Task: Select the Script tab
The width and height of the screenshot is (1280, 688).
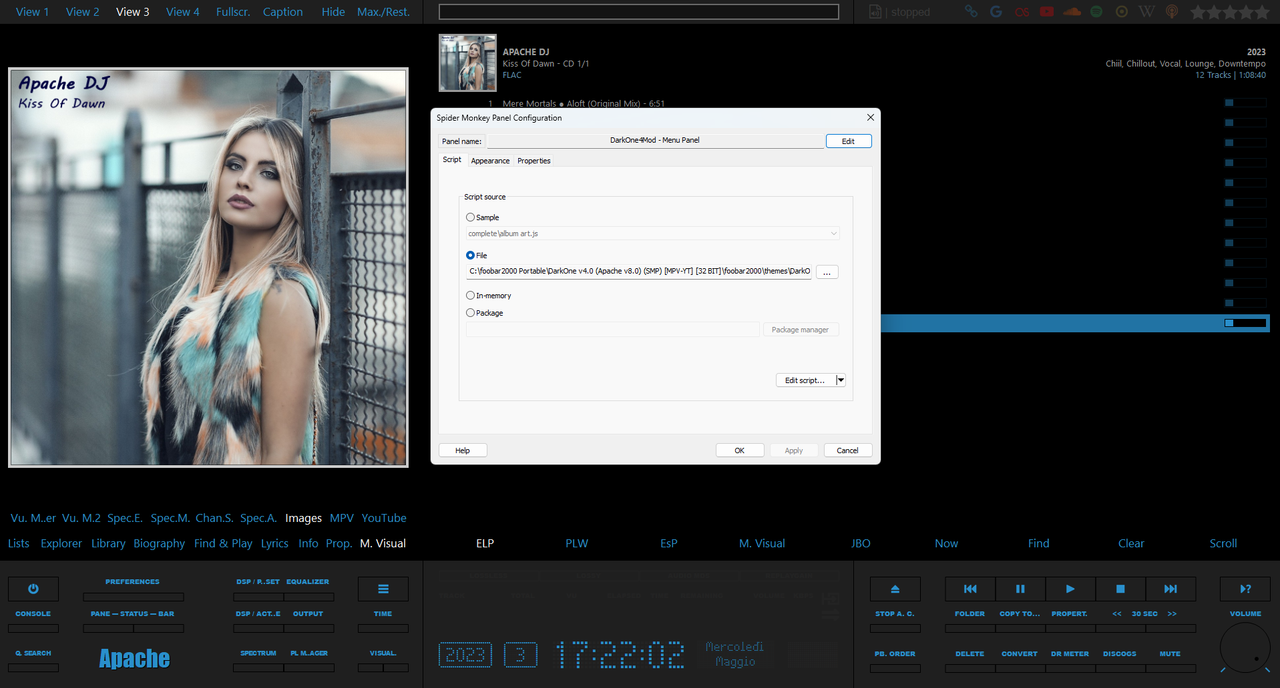Action: pyautogui.click(x=452, y=160)
